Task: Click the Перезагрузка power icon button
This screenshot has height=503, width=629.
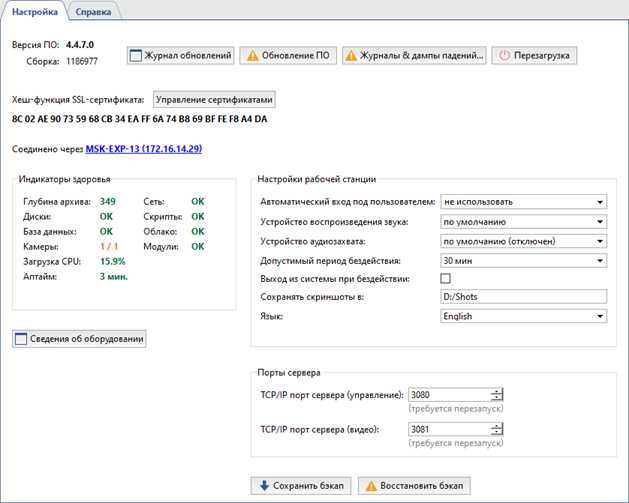Action: pyautogui.click(x=535, y=55)
